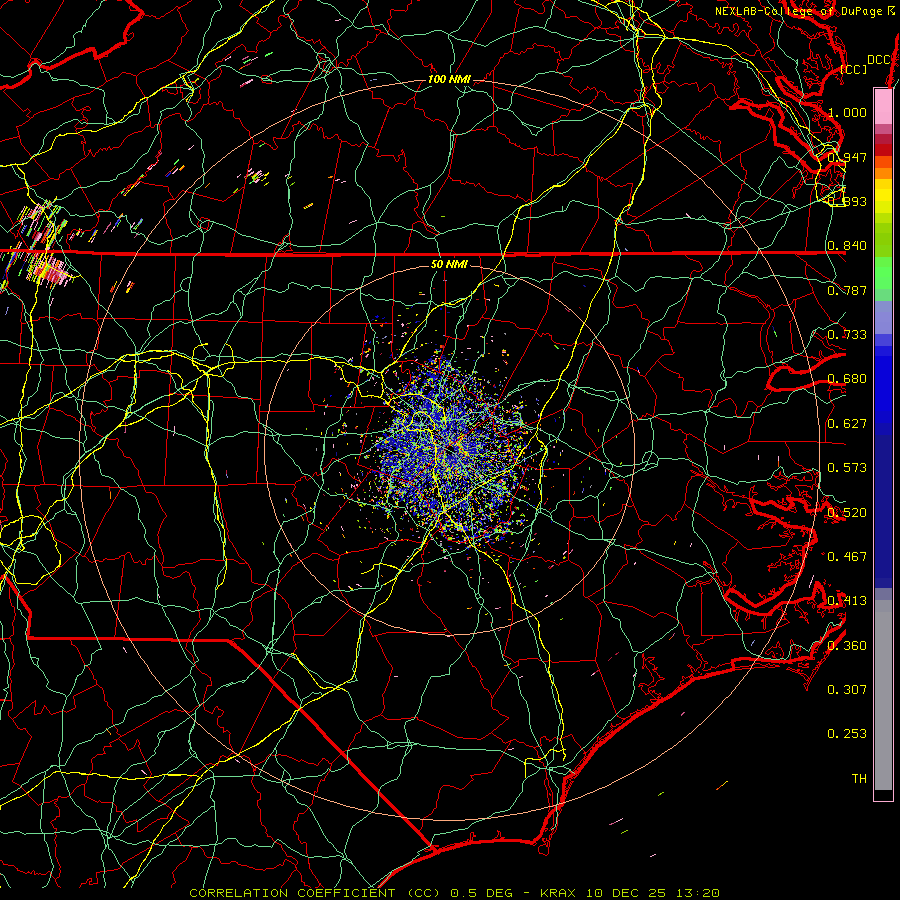Pick the pink color band beside 1.000
900x900 pixels.
tap(883, 107)
